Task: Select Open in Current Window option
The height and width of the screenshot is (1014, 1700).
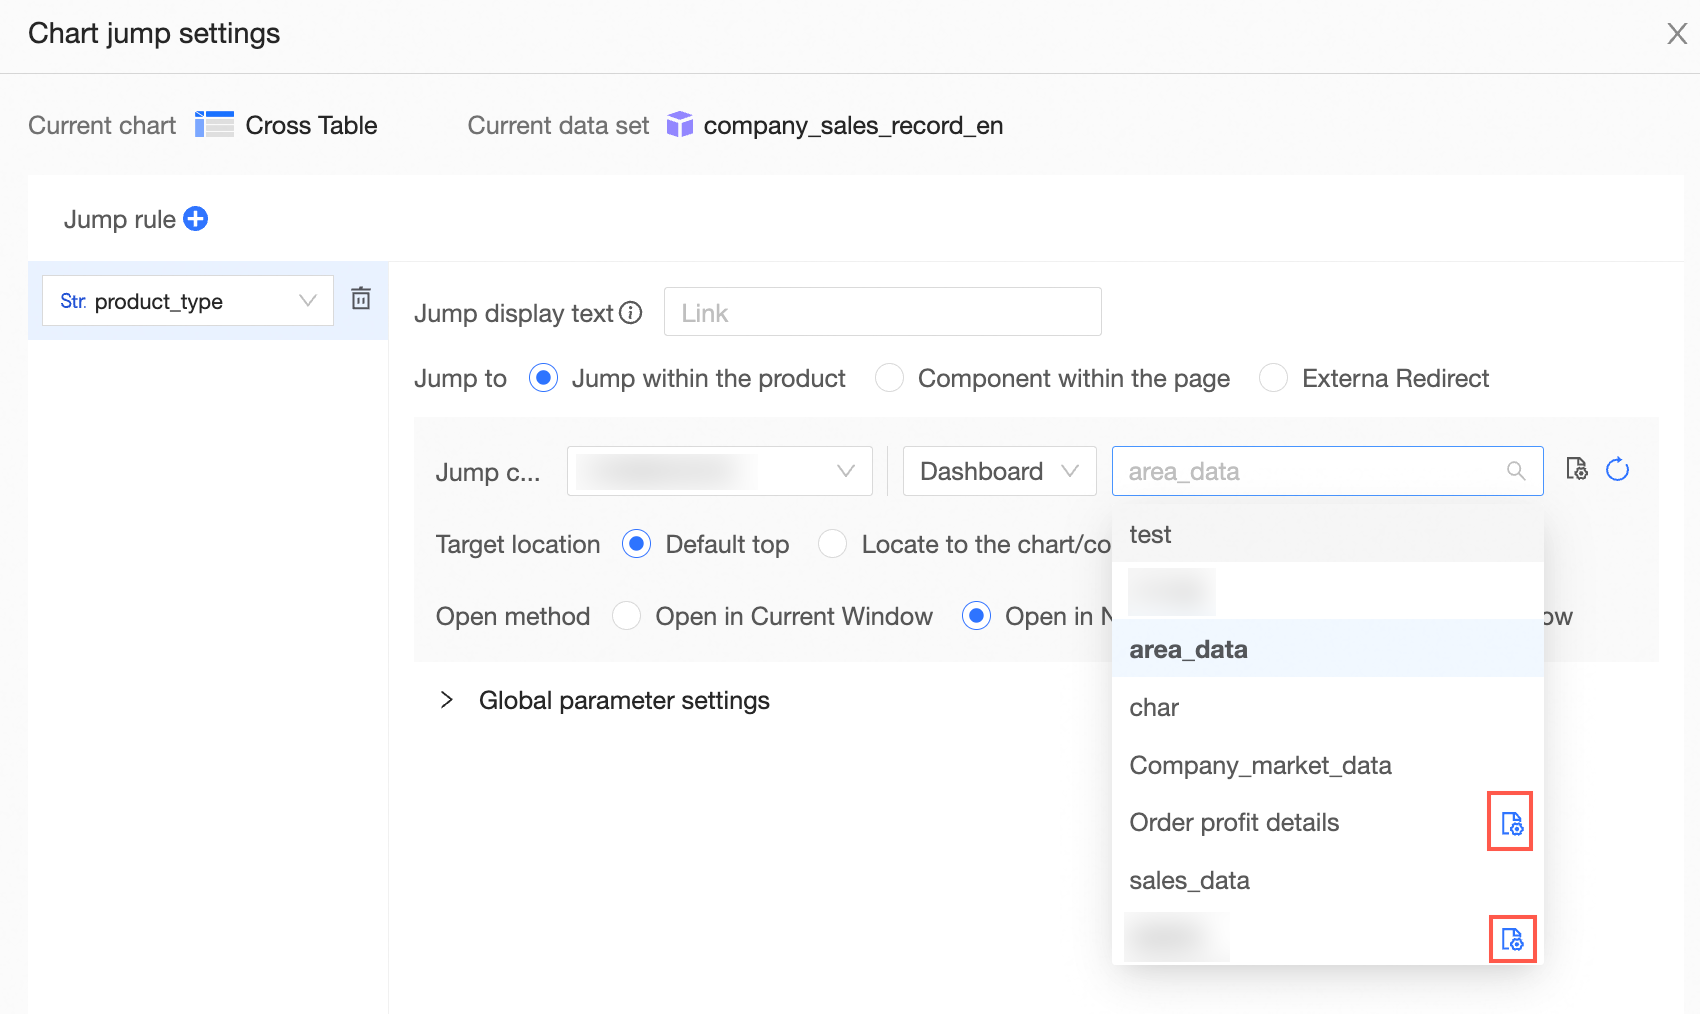Action: (x=627, y=616)
